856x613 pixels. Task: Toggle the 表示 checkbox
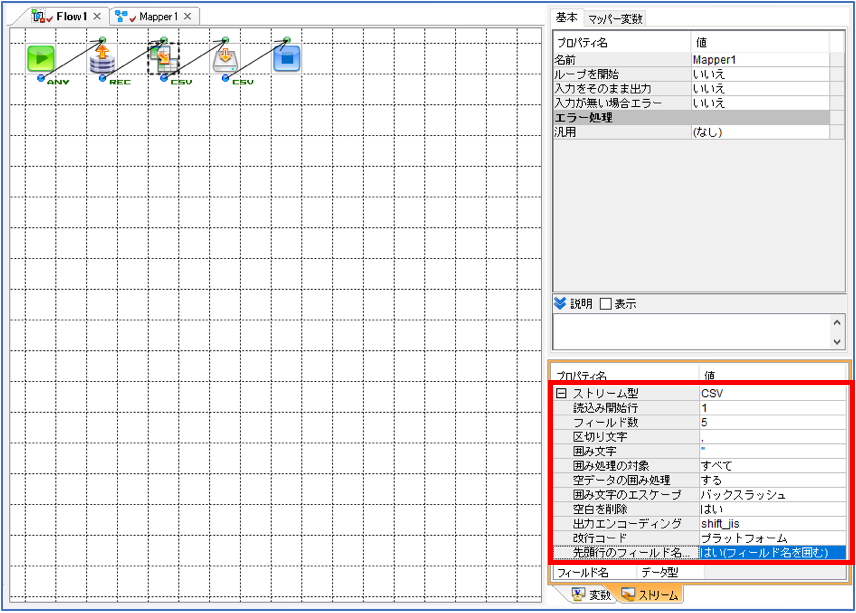[605, 304]
